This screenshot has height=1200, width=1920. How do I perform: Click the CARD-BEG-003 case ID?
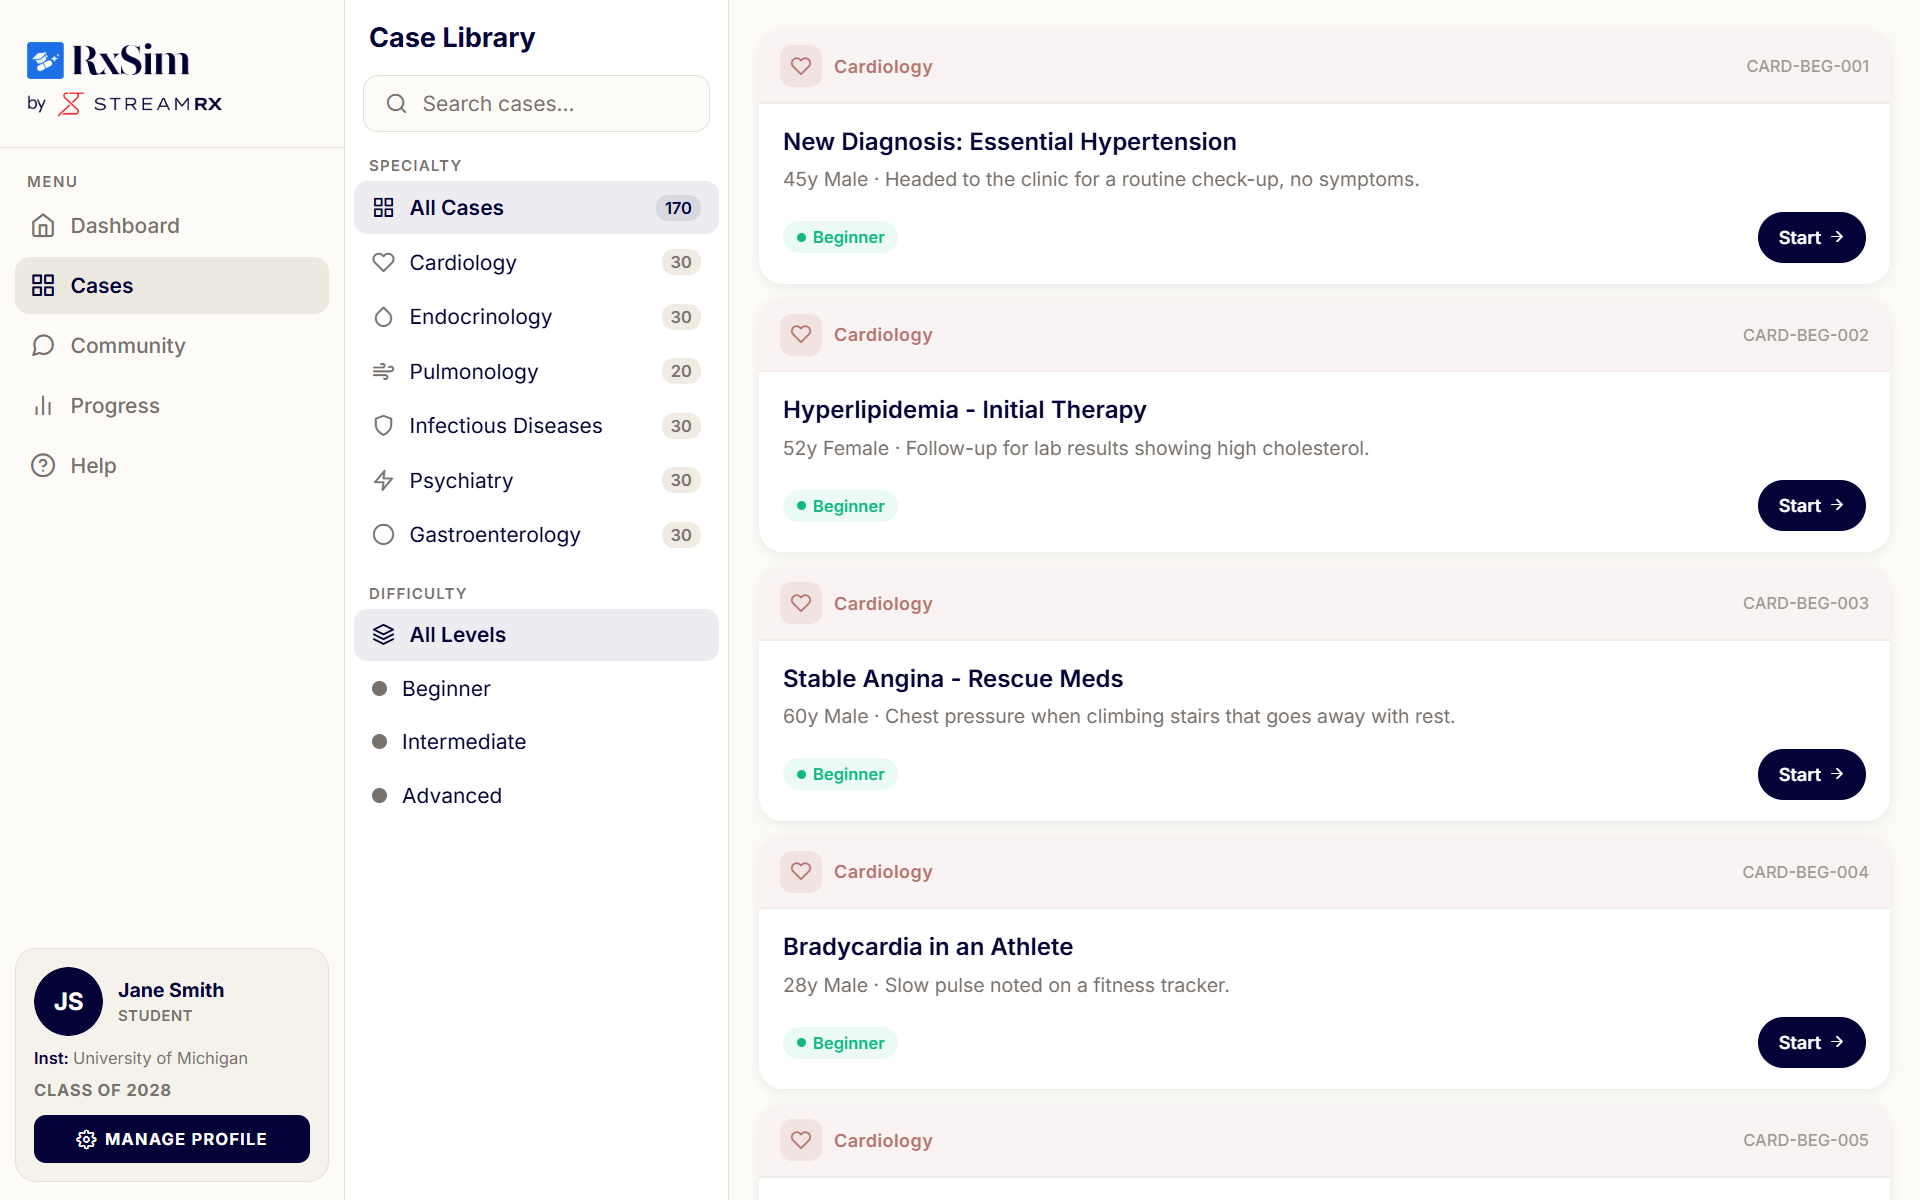click(x=1805, y=603)
